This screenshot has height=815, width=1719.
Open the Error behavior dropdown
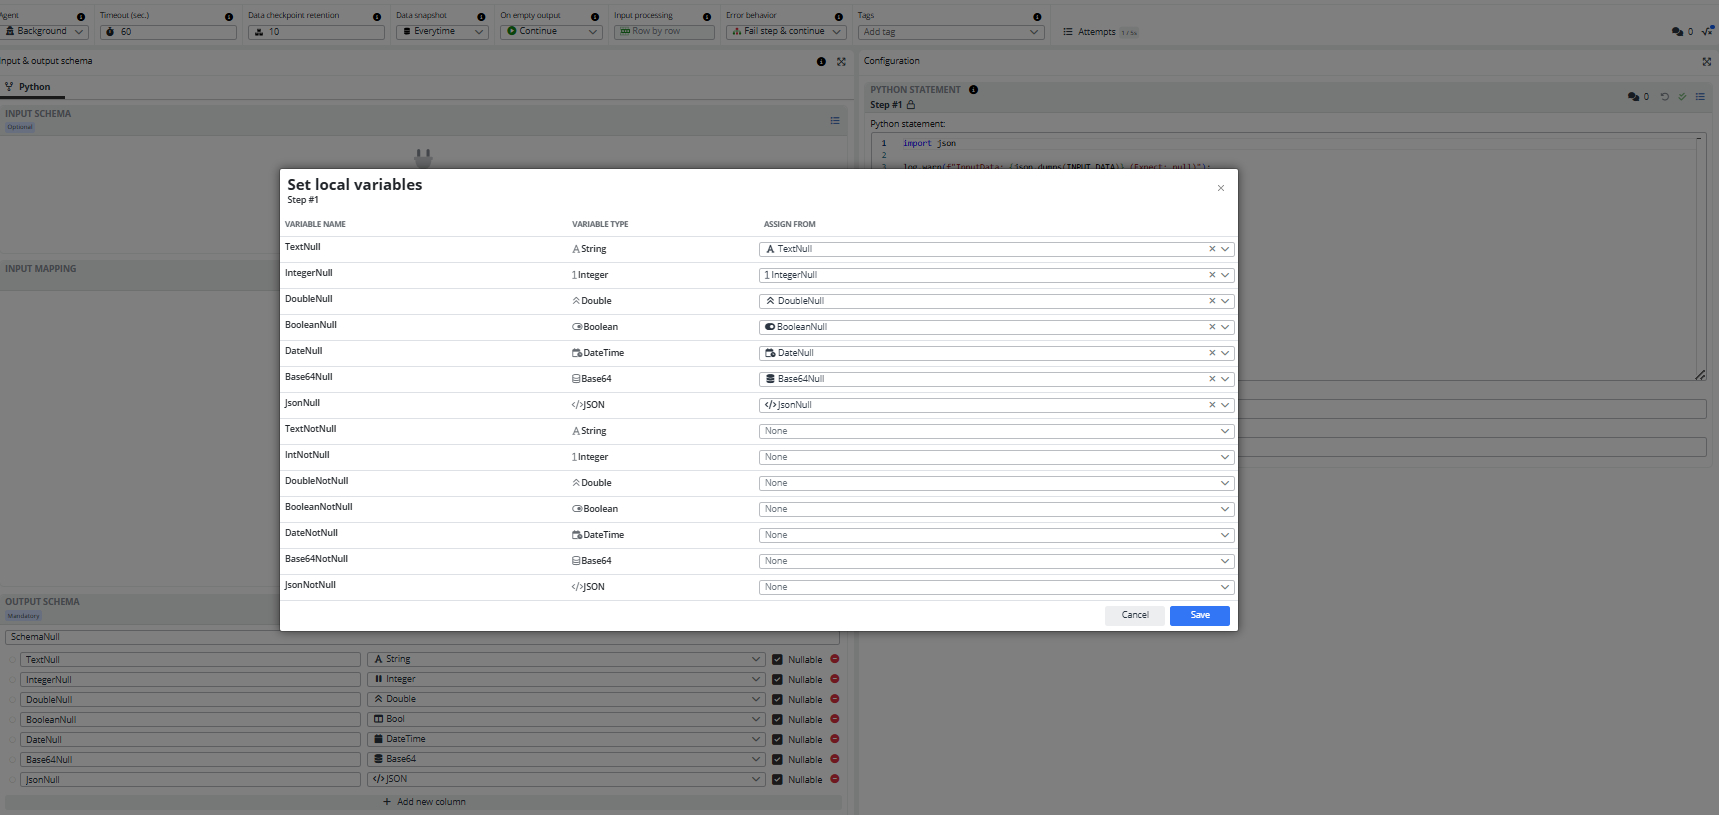[x=785, y=32]
